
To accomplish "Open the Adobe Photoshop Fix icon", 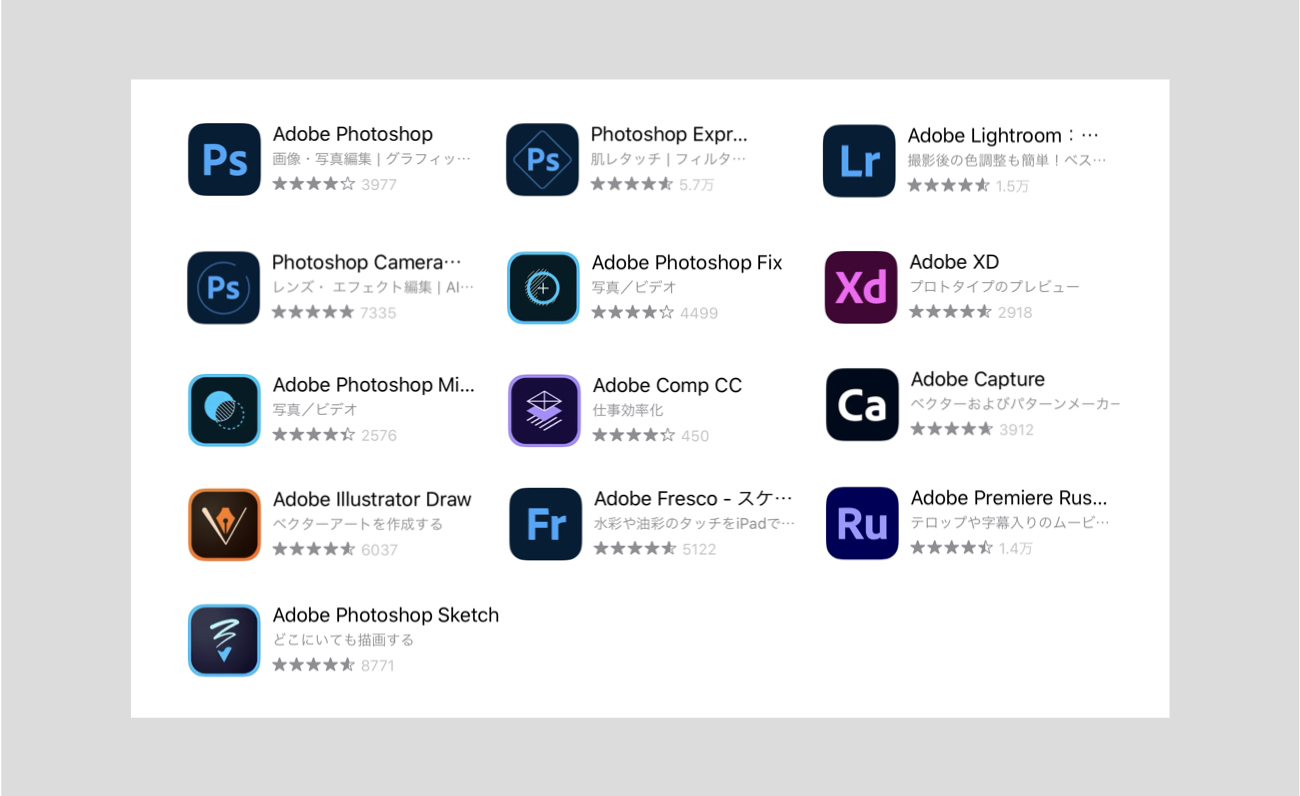I will click(x=543, y=288).
